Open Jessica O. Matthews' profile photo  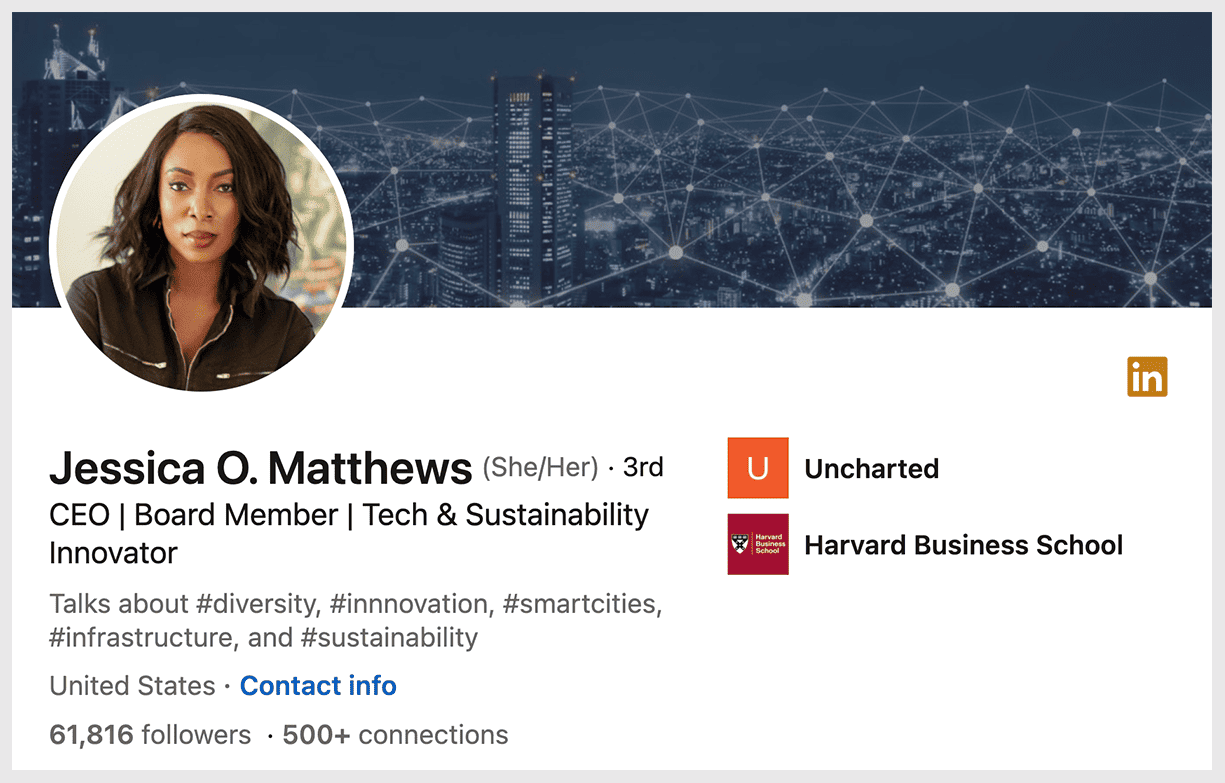coord(201,243)
